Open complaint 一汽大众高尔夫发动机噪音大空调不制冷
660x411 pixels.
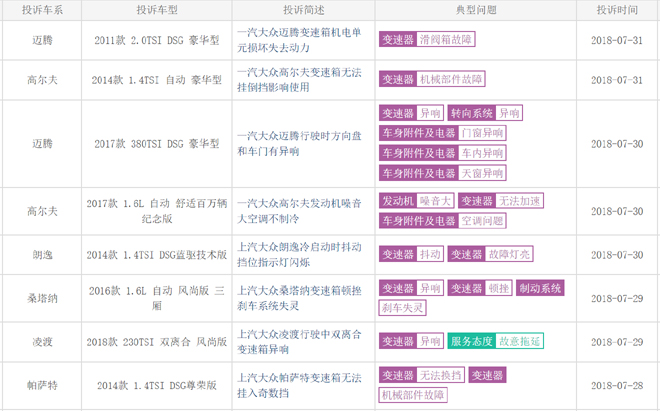[299, 211]
